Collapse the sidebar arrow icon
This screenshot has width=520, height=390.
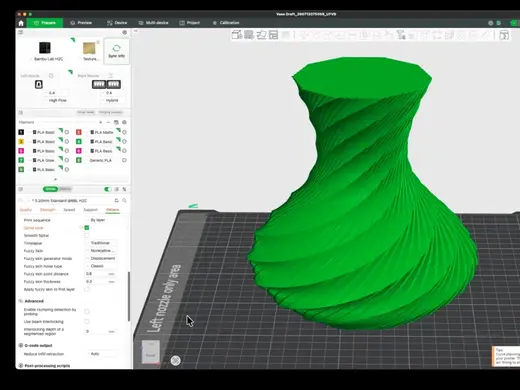pyautogui.click(x=136, y=31)
